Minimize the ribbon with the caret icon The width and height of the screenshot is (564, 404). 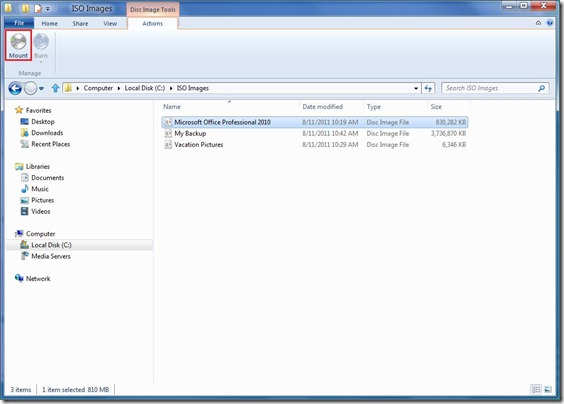[x=538, y=23]
